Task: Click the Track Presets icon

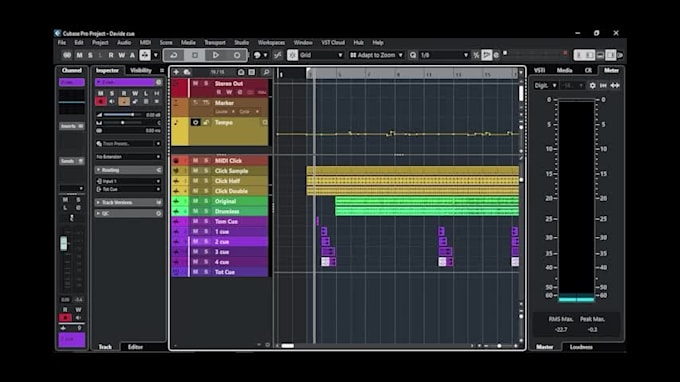Action: click(99, 144)
